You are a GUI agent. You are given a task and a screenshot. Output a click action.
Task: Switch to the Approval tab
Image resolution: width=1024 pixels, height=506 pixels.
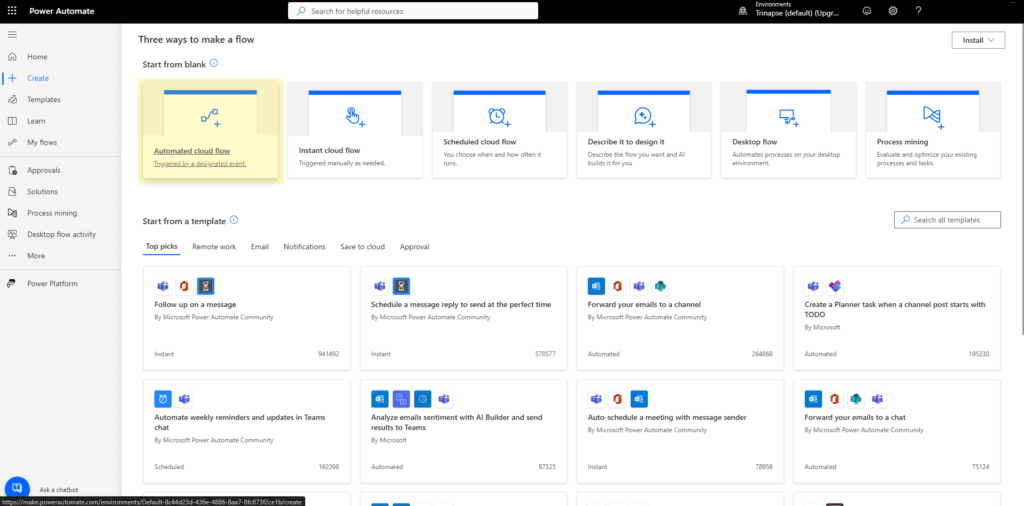(x=414, y=246)
